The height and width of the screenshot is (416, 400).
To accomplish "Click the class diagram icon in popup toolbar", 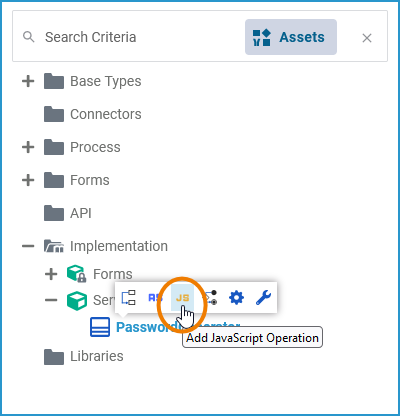I will (128, 298).
